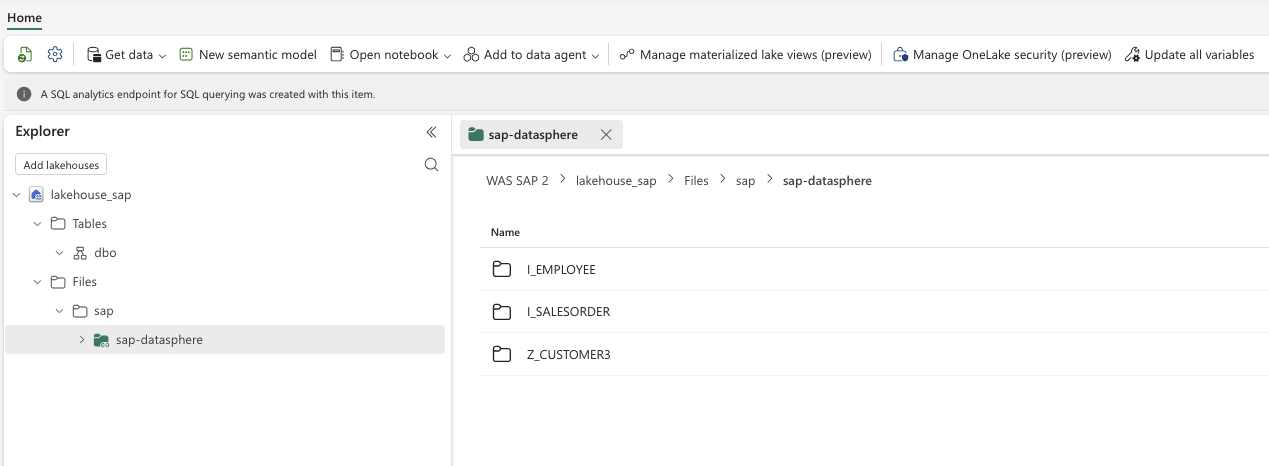
Task: Go to Files in the breadcrumb
Action: tap(696, 181)
